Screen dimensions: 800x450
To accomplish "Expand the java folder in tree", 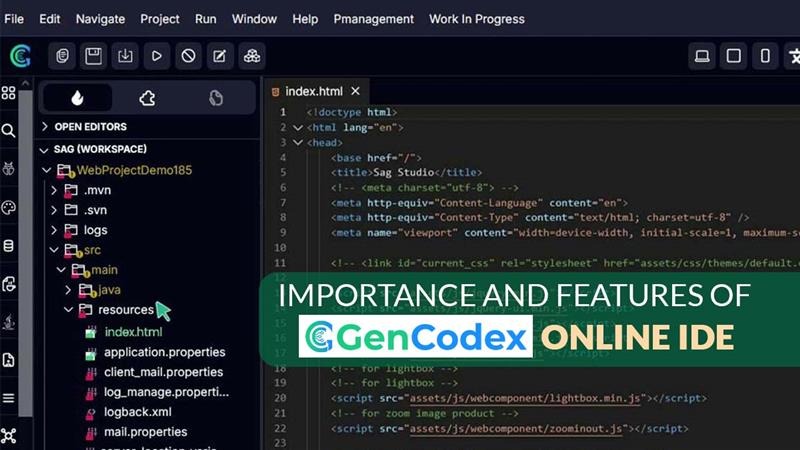I will 68,290.
